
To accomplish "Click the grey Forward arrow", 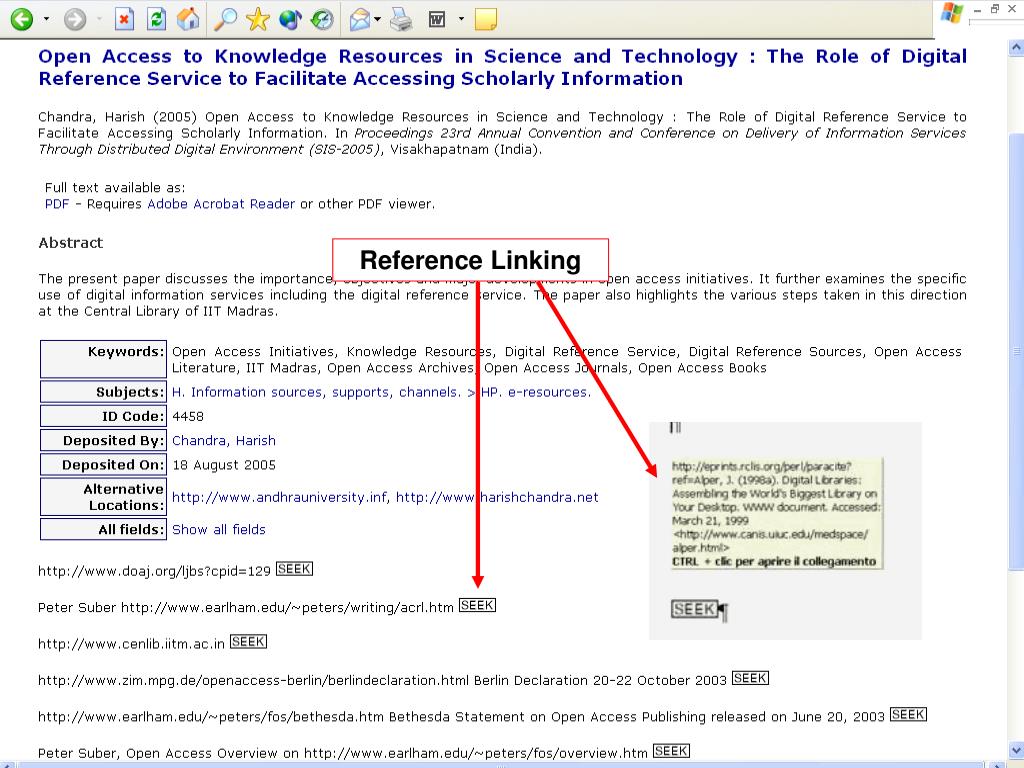I will click(x=75, y=19).
